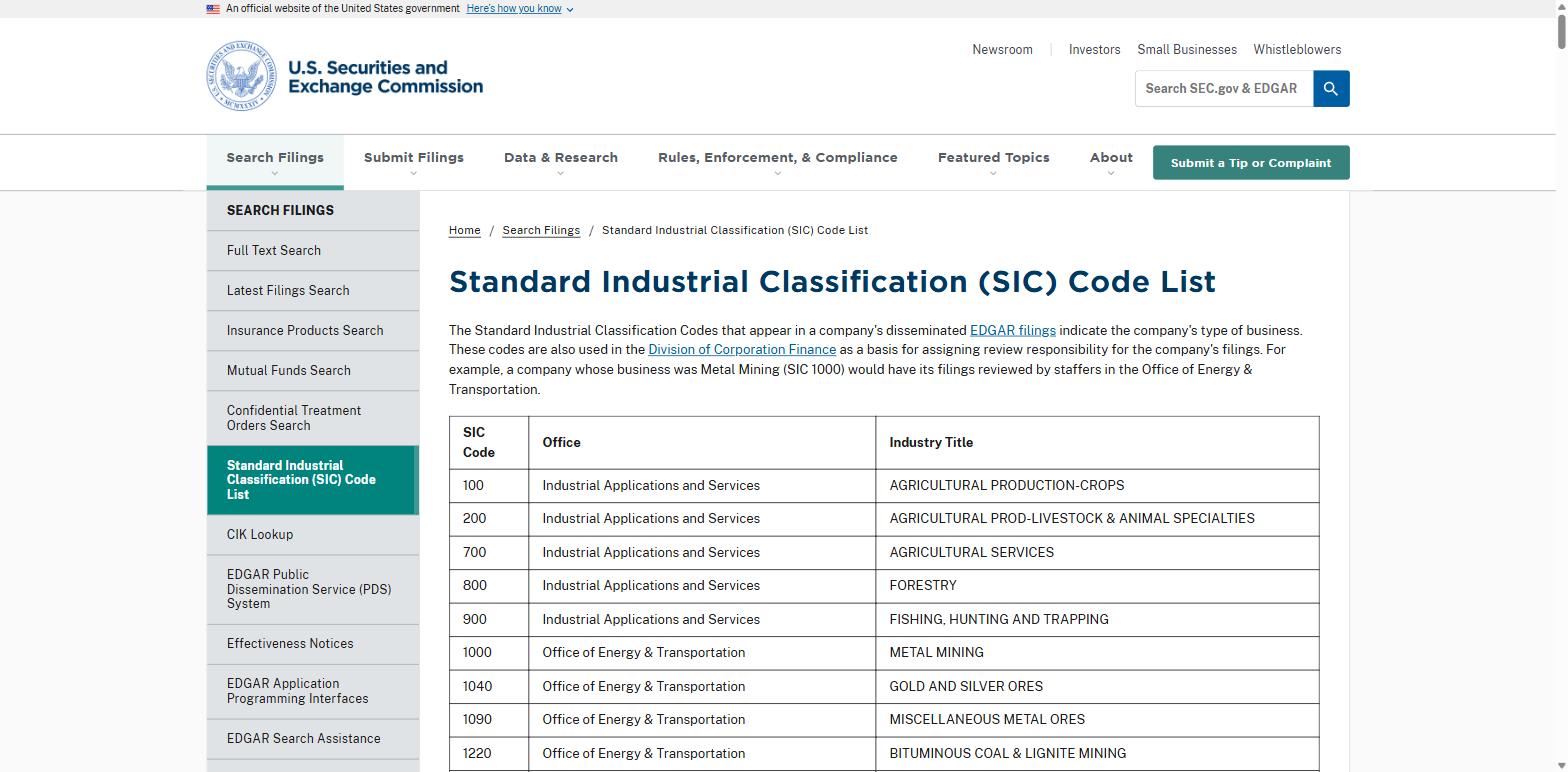The height and width of the screenshot is (772, 1568).
Task: Click SIC code 1040 cell
Action: coord(489,687)
